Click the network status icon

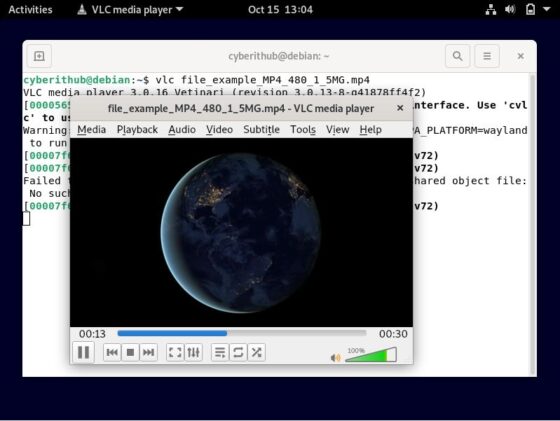point(491,9)
